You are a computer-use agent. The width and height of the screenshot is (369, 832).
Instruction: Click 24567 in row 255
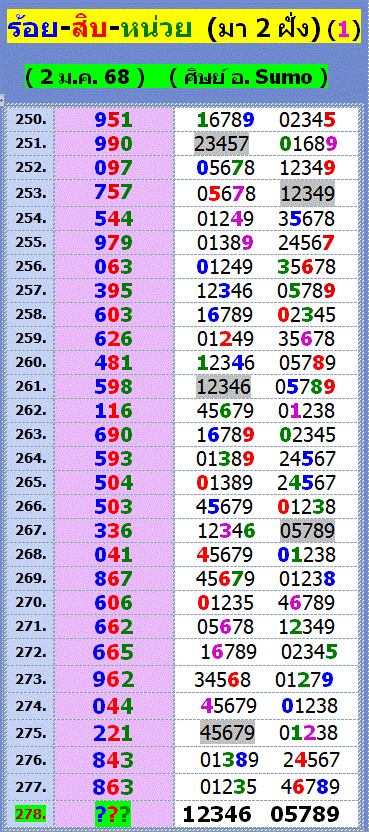(x=307, y=243)
